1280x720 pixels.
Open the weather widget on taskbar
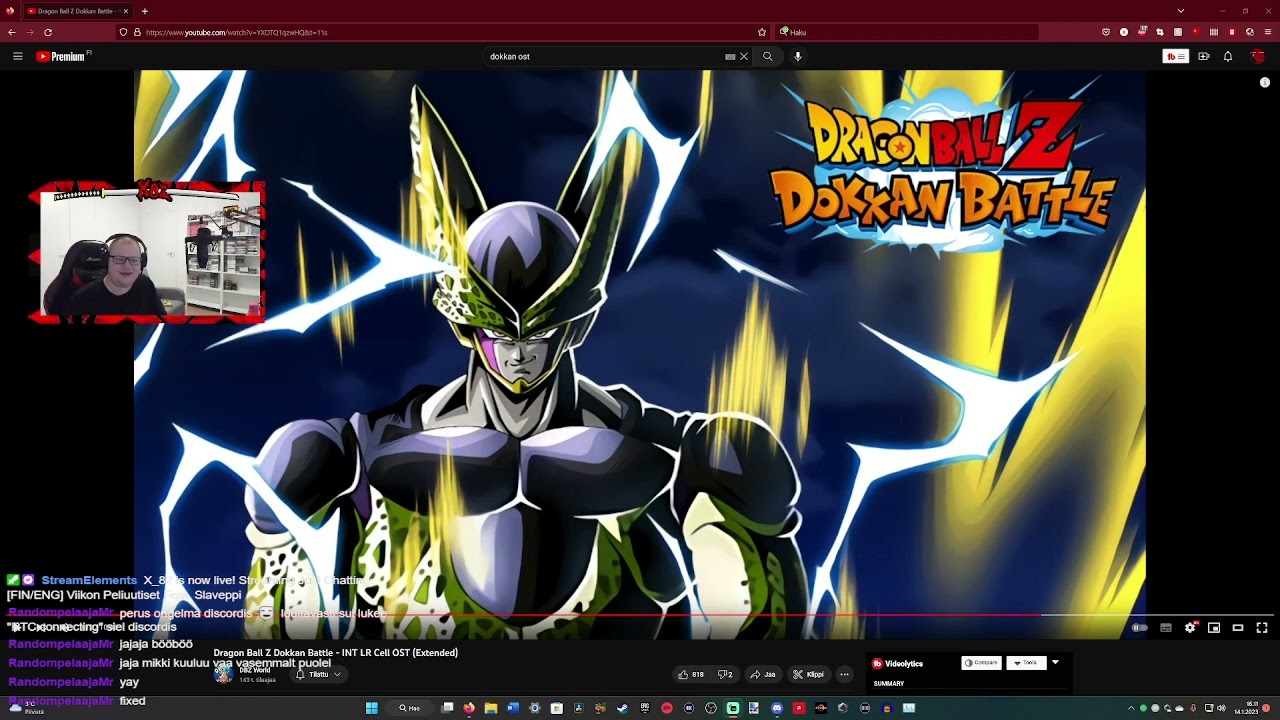tap(28, 708)
